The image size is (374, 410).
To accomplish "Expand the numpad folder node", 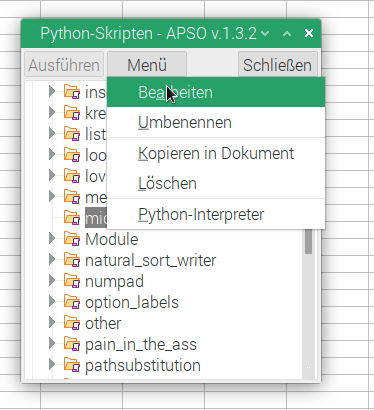I will click(x=52, y=280).
